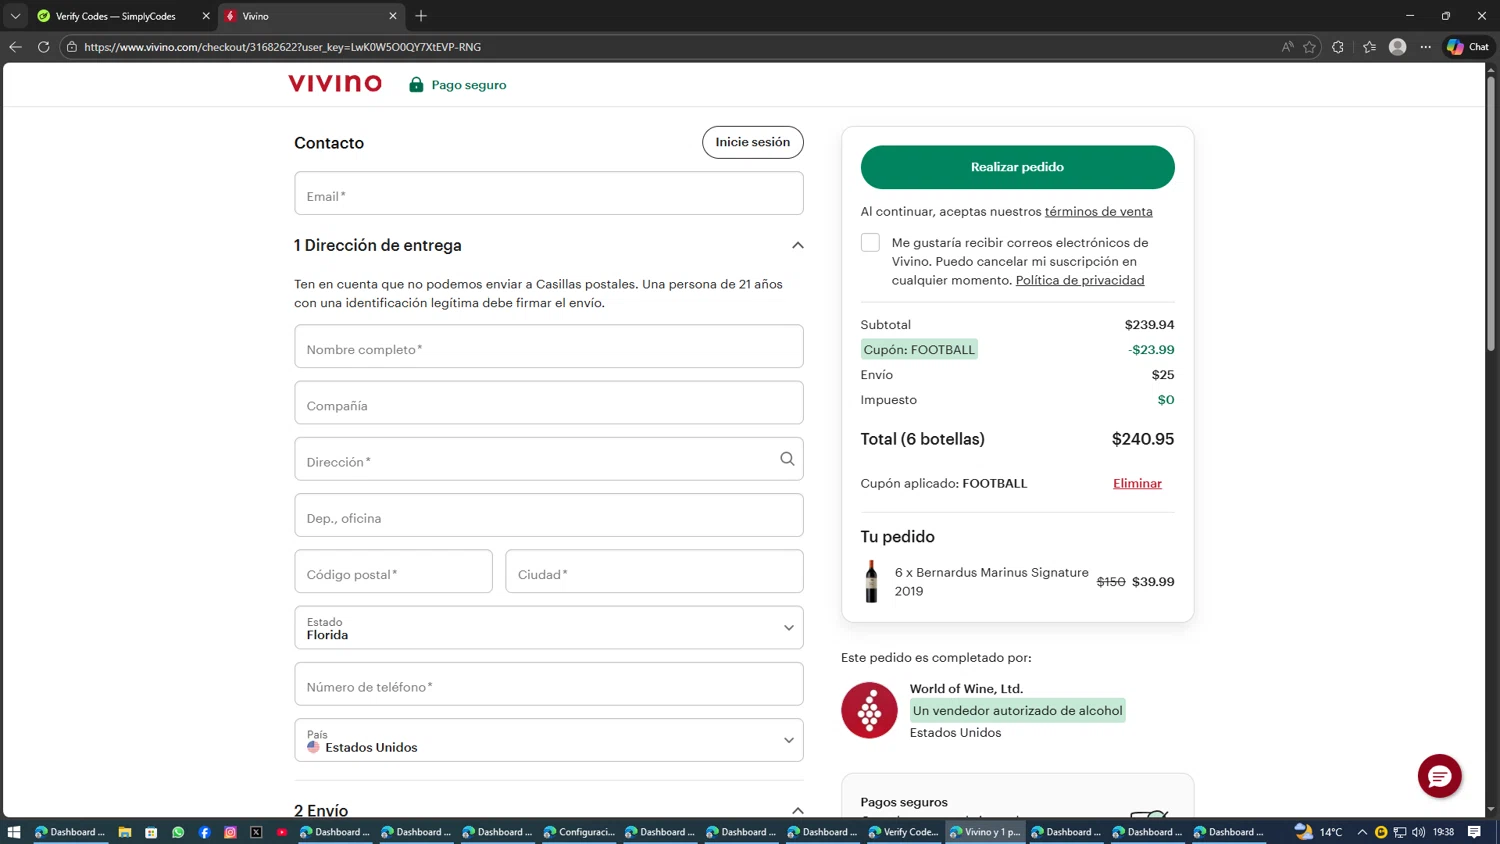This screenshot has width=1500, height=844.
Task: Open the Estado Florida dropdown
Action: click(x=549, y=628)
